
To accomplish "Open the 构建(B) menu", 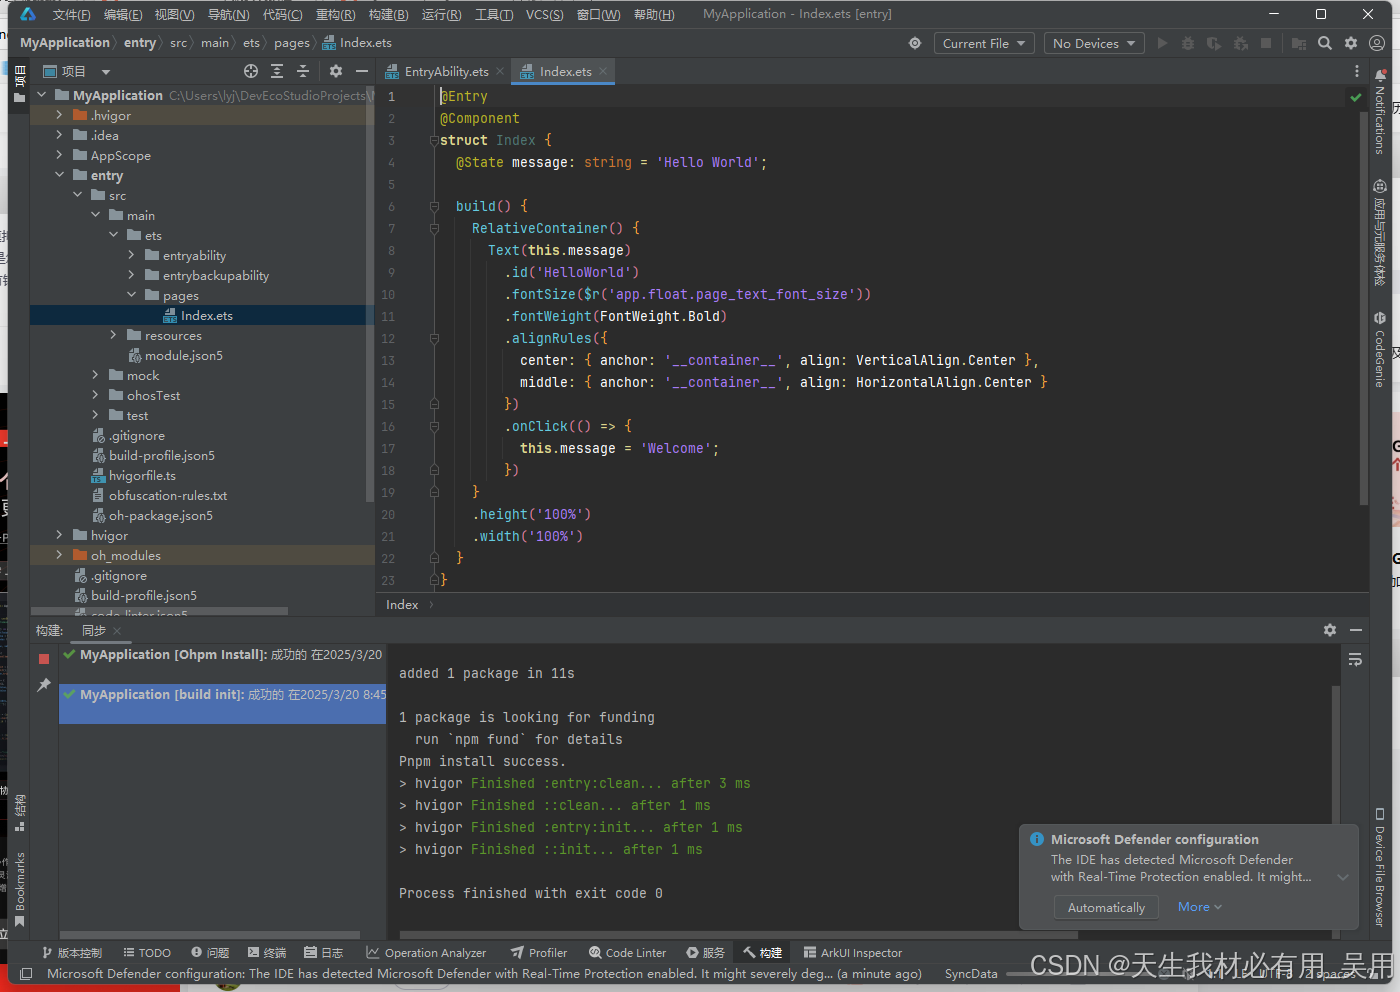I will click(388, 14).
